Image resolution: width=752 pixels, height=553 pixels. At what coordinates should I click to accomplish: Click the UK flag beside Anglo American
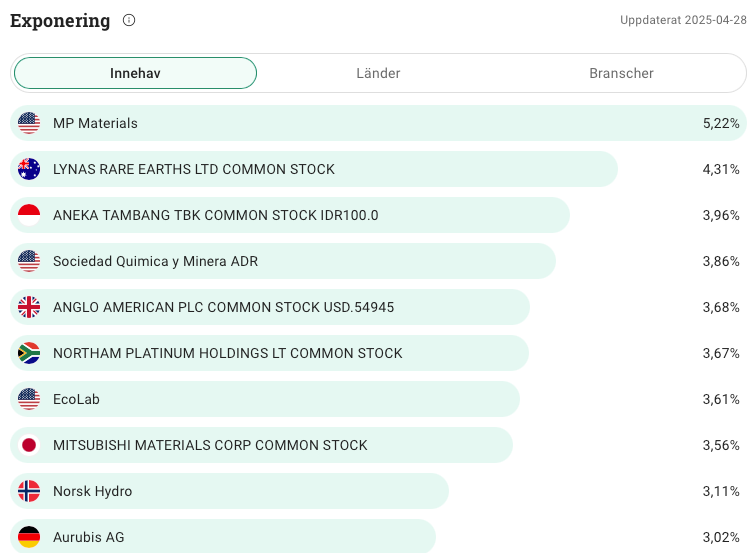[x=29, y=307]
